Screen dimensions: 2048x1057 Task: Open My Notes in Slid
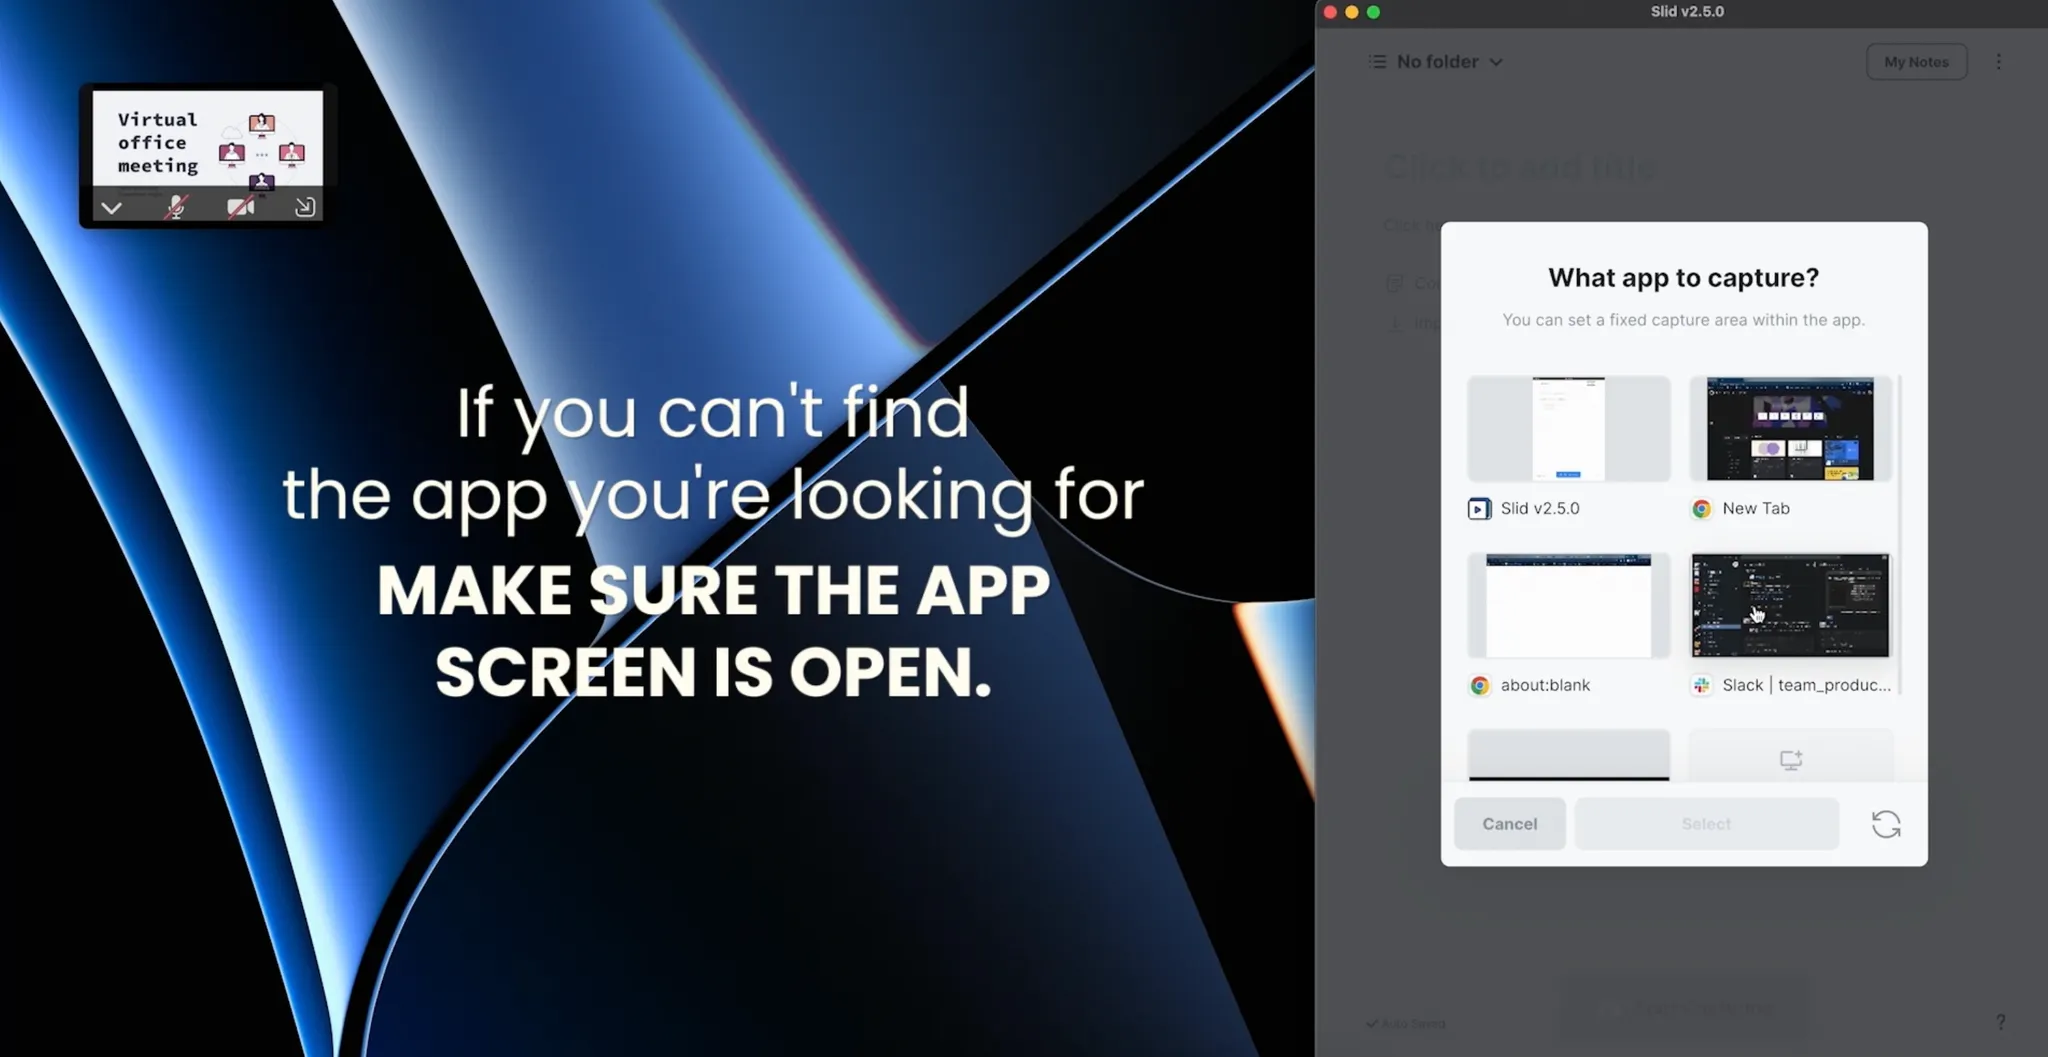click(1916, 62)
